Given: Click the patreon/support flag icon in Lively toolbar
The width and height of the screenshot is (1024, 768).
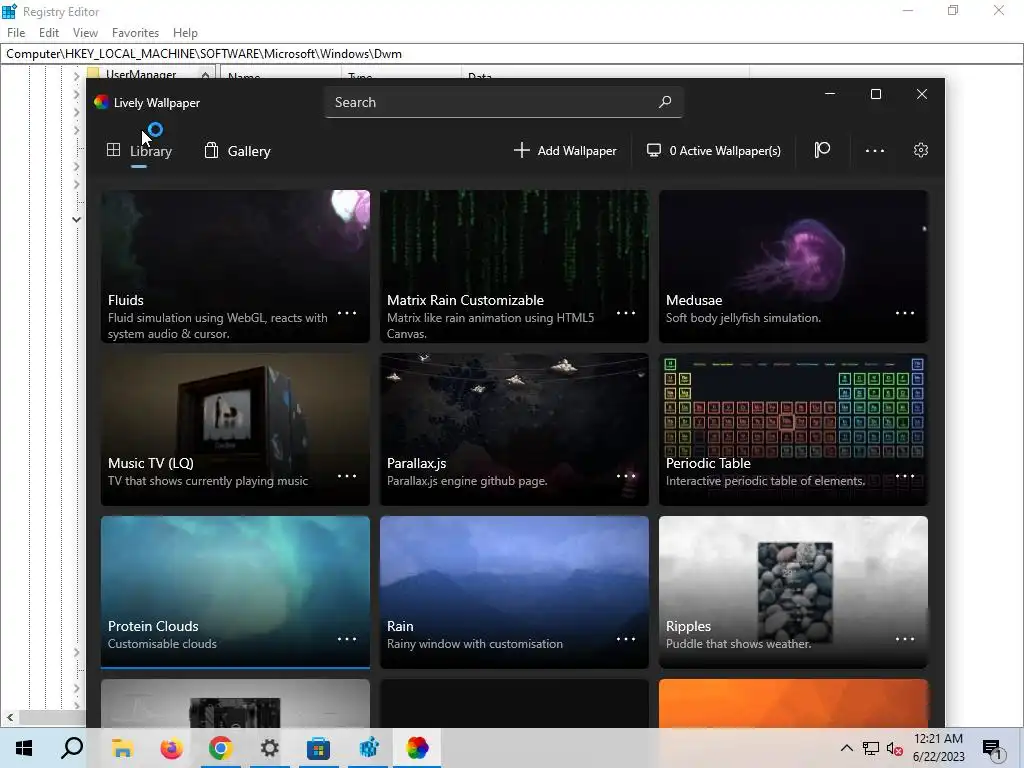Looking at the screenshot, I should [x=822, y=150].
